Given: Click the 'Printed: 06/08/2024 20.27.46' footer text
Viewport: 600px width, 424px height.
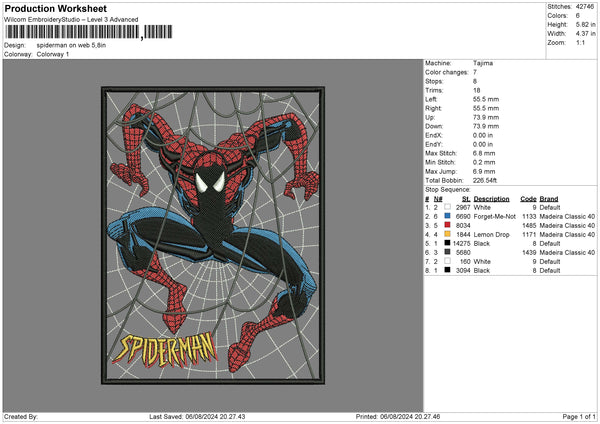Looking at the screenshot, I should [398, 416].
